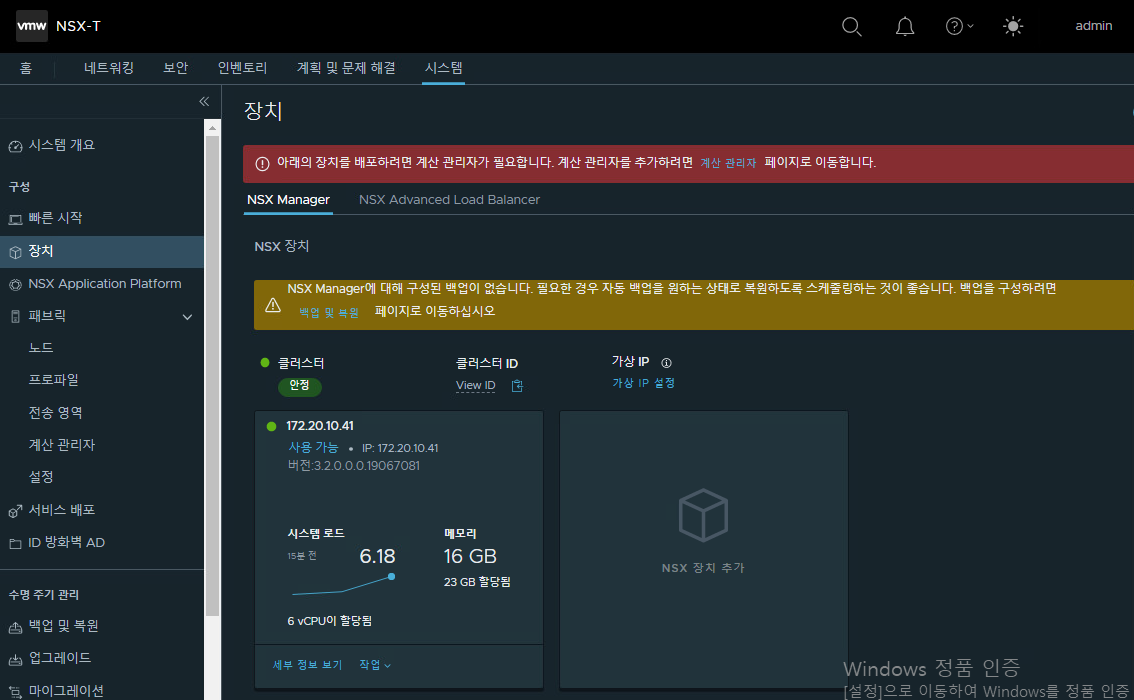Click the 16 GB memory value

click(470, 556)
